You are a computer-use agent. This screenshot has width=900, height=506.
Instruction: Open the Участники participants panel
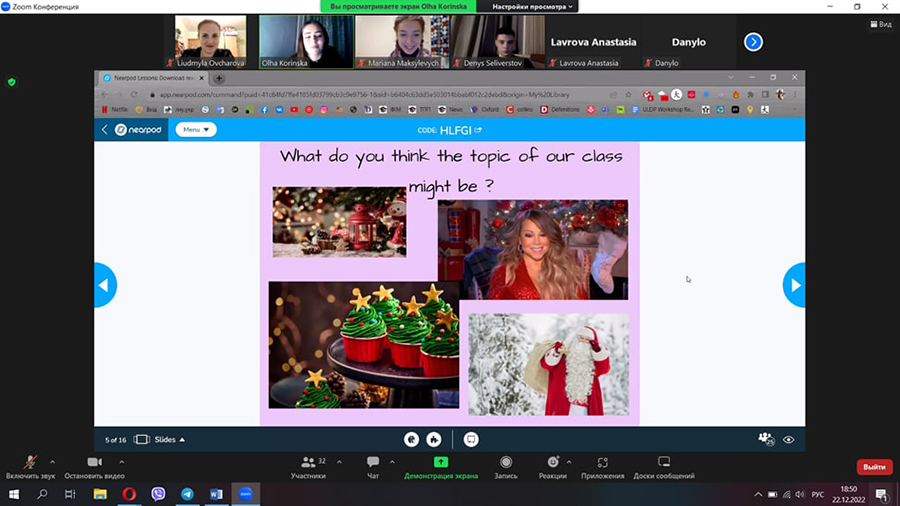(309, 468)
